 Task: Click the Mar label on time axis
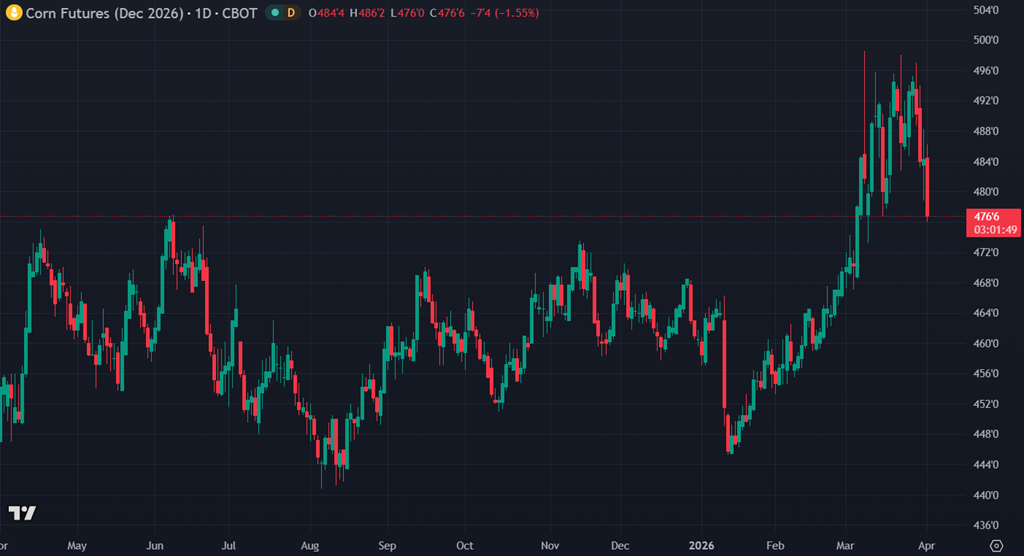847,546
